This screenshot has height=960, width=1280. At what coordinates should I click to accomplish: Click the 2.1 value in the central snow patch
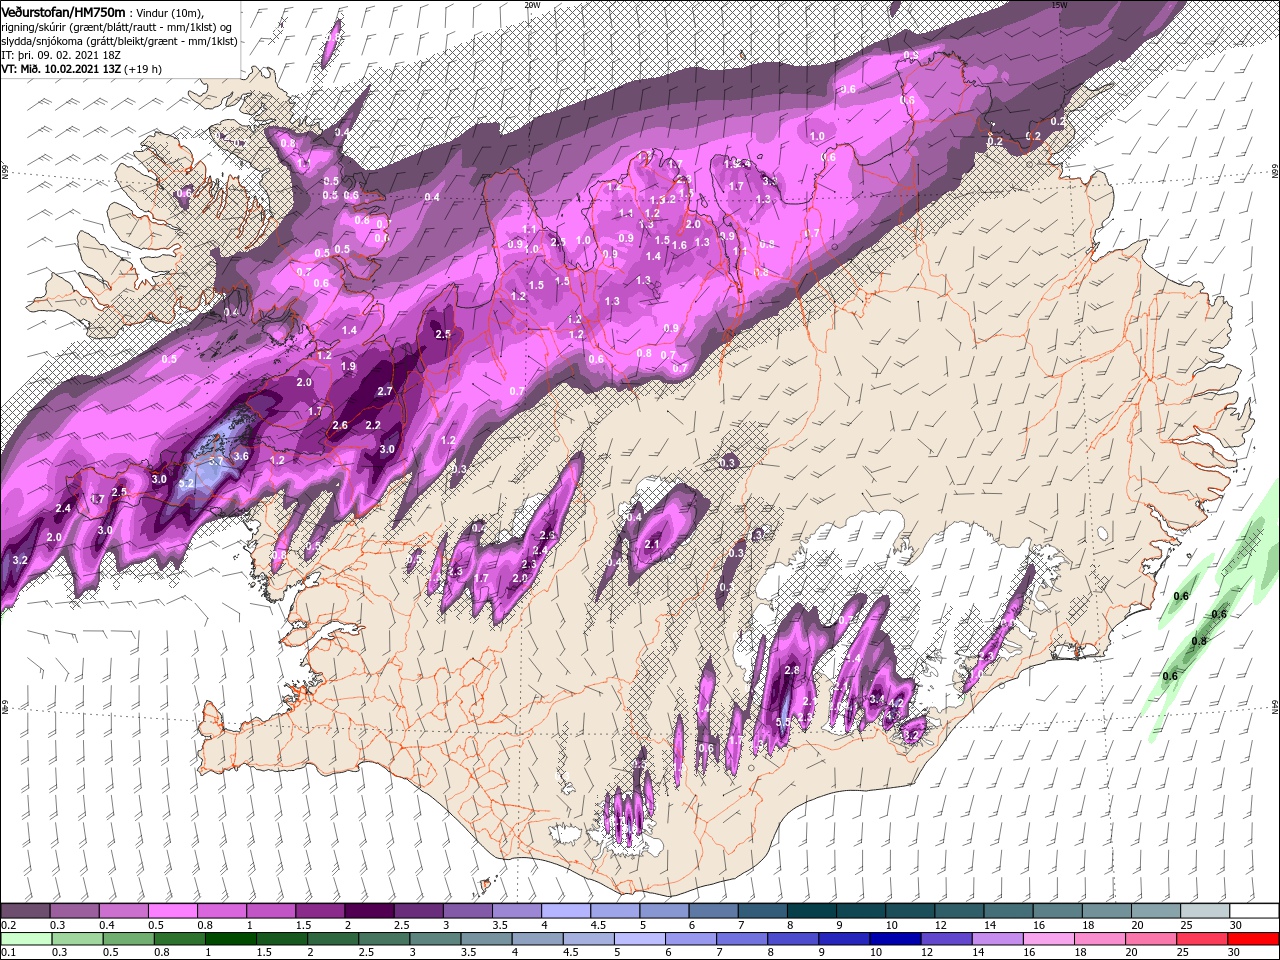point(653,544)
